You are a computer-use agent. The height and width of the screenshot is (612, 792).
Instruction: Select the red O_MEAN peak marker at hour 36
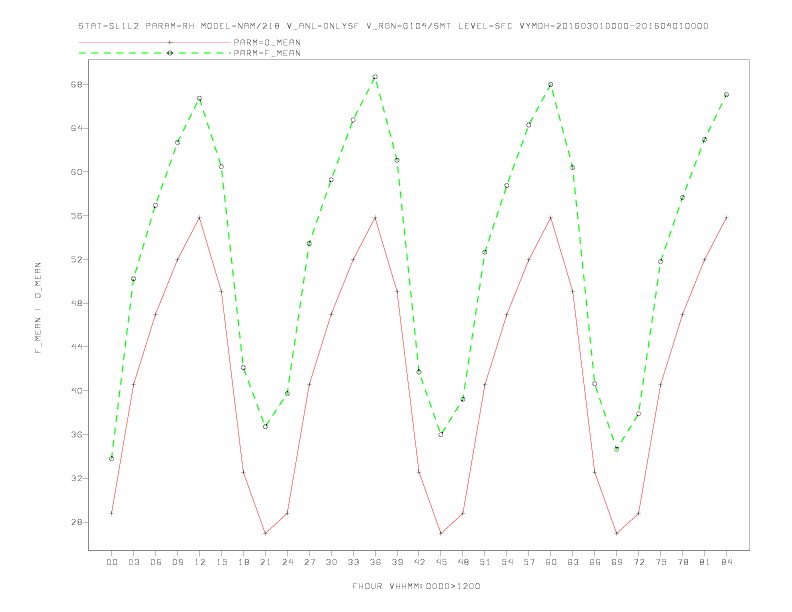[375, 218]
